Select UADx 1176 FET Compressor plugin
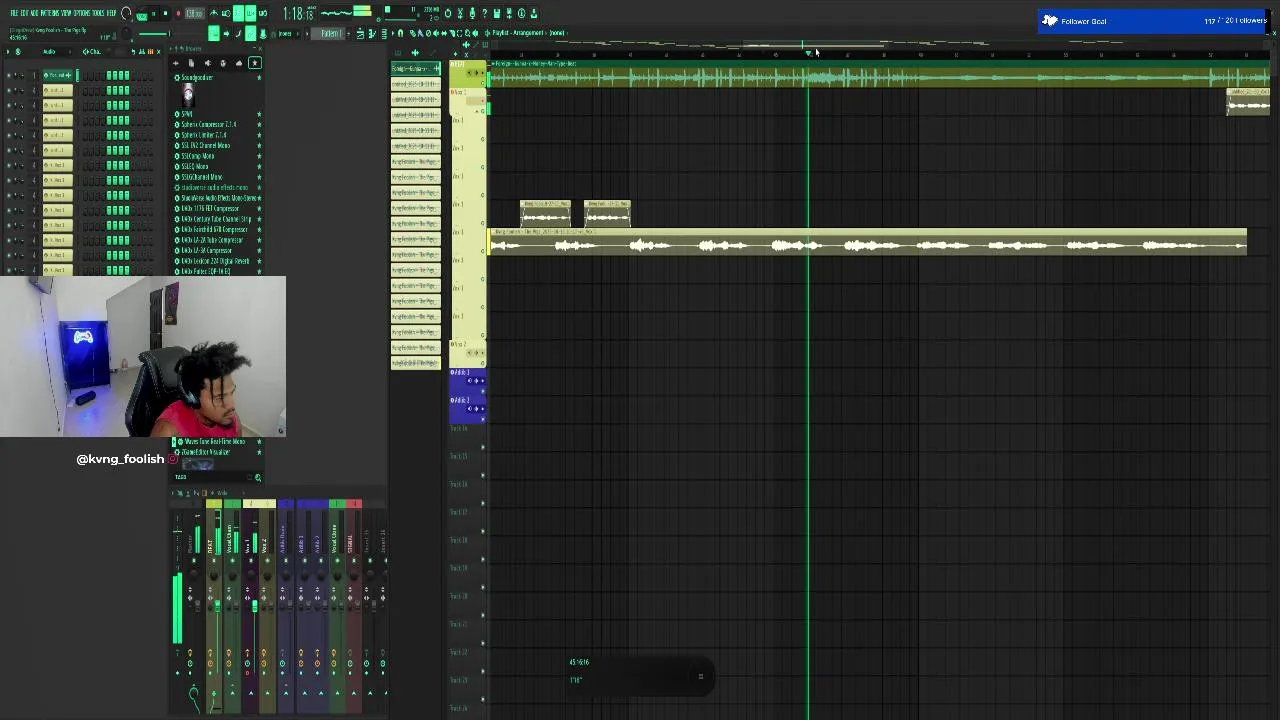1280x720 pixels. pyautogui.click(x=210, y=208)
